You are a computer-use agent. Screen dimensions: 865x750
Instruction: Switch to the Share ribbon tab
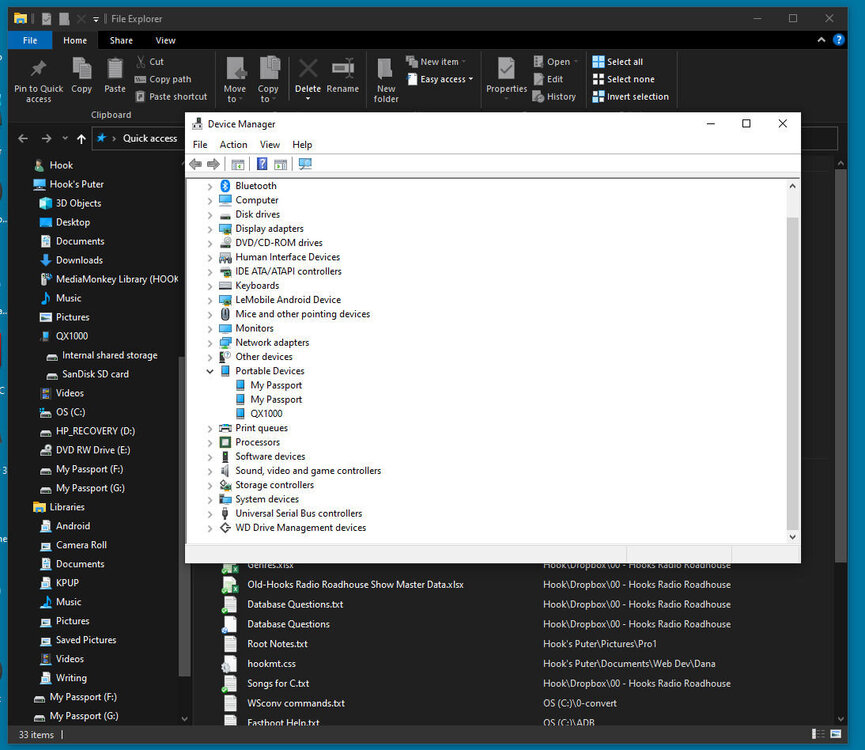point(121,41)
